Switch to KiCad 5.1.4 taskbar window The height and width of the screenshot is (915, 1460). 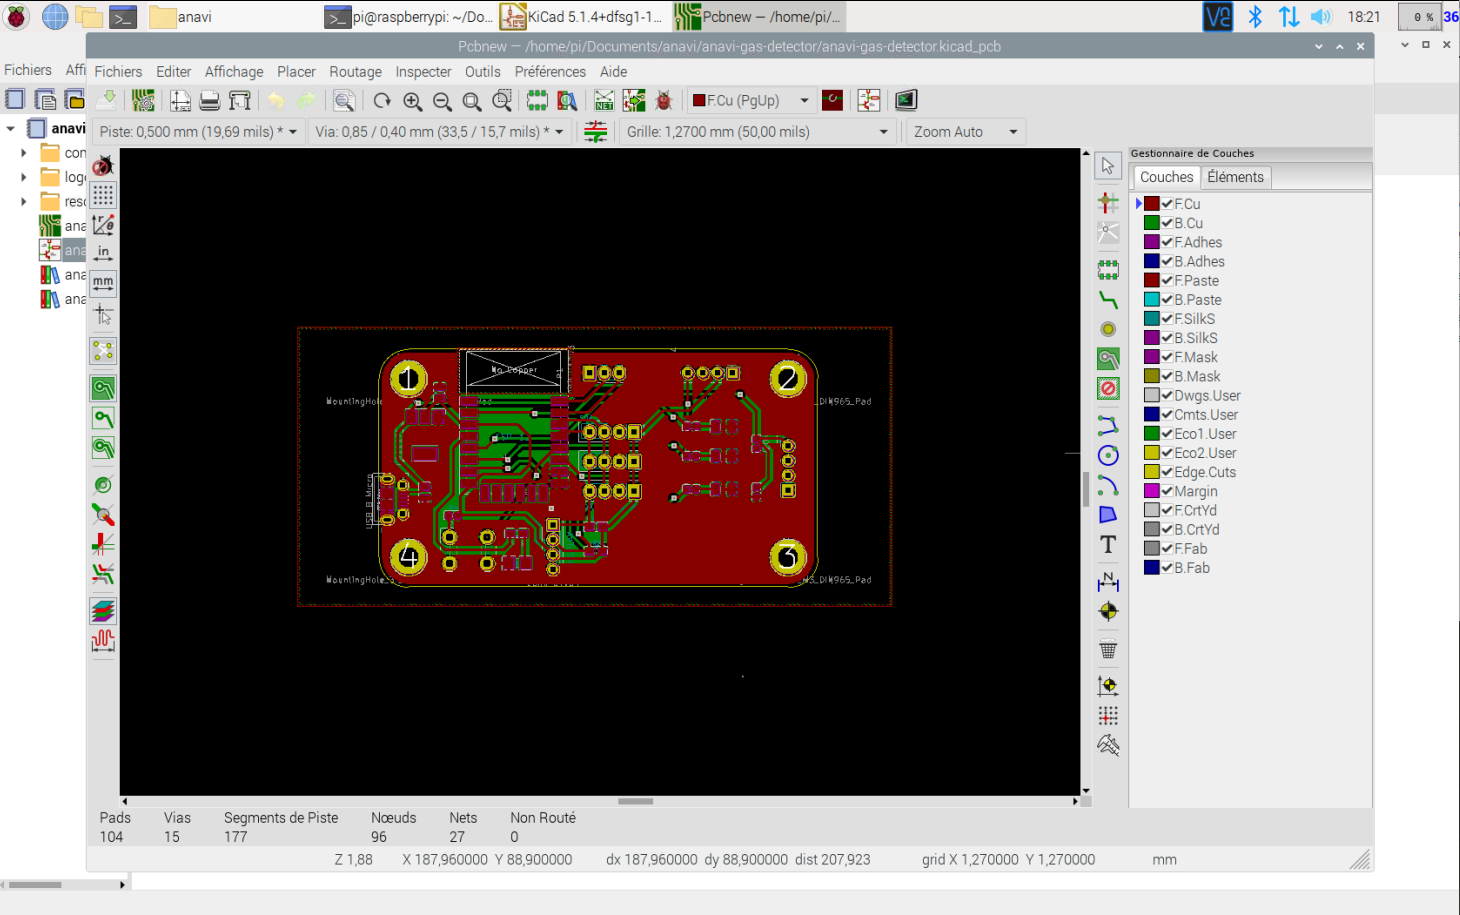point(582,16)
